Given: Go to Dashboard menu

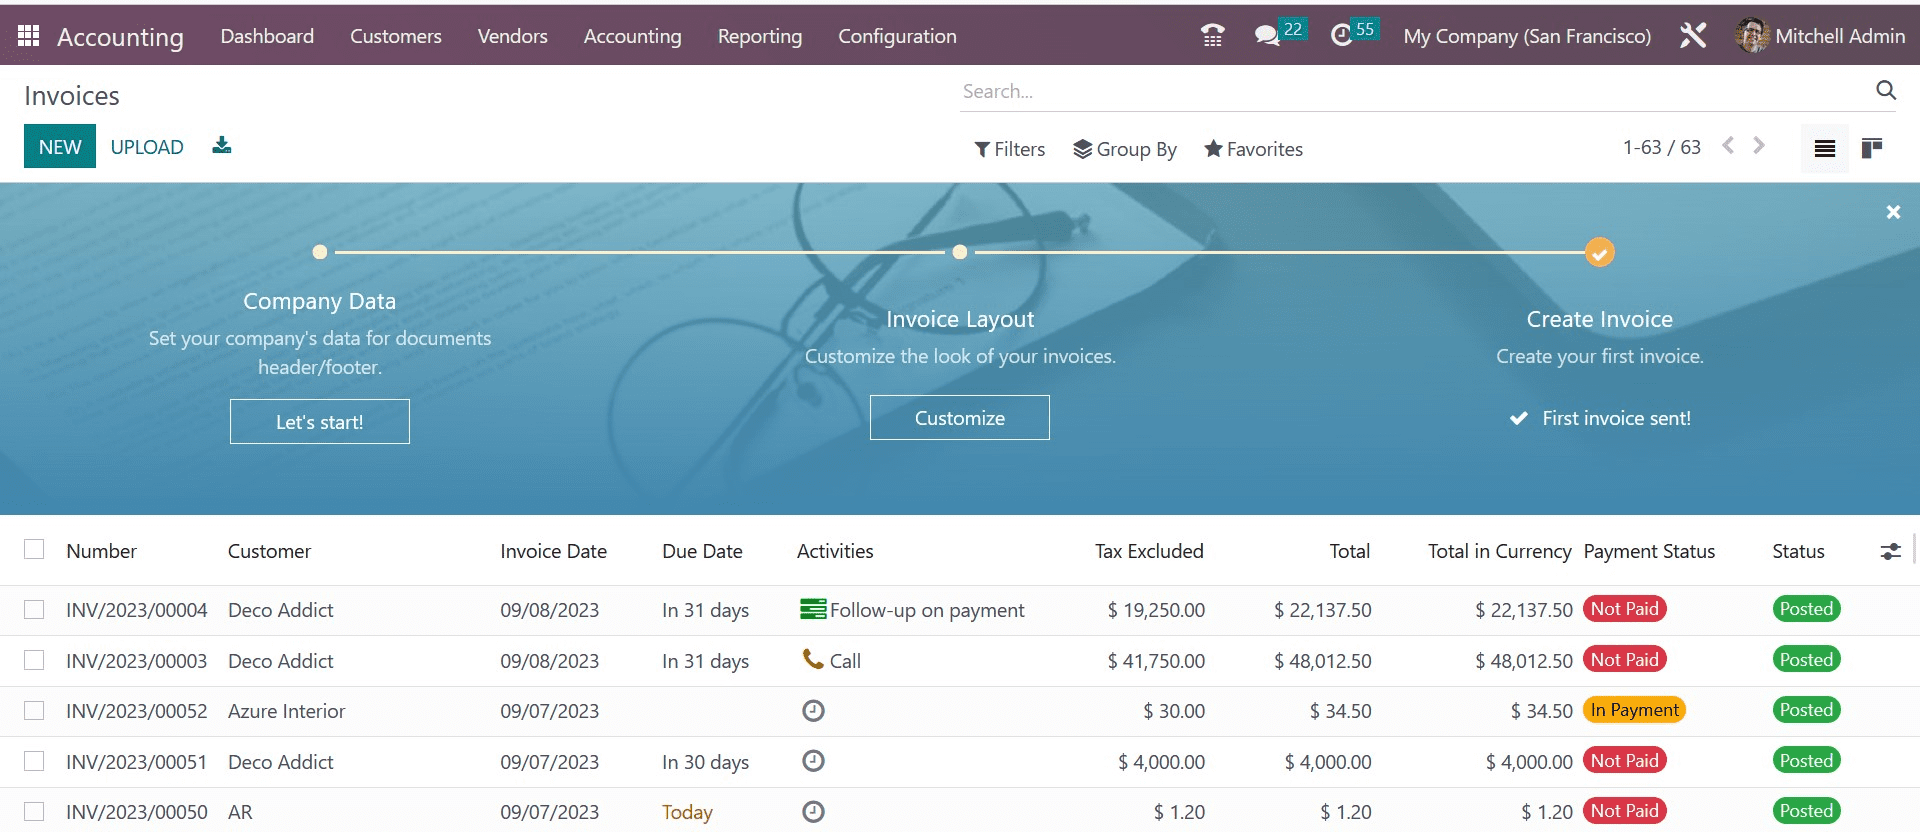Looking at the screenshot, I should (267, 36).
